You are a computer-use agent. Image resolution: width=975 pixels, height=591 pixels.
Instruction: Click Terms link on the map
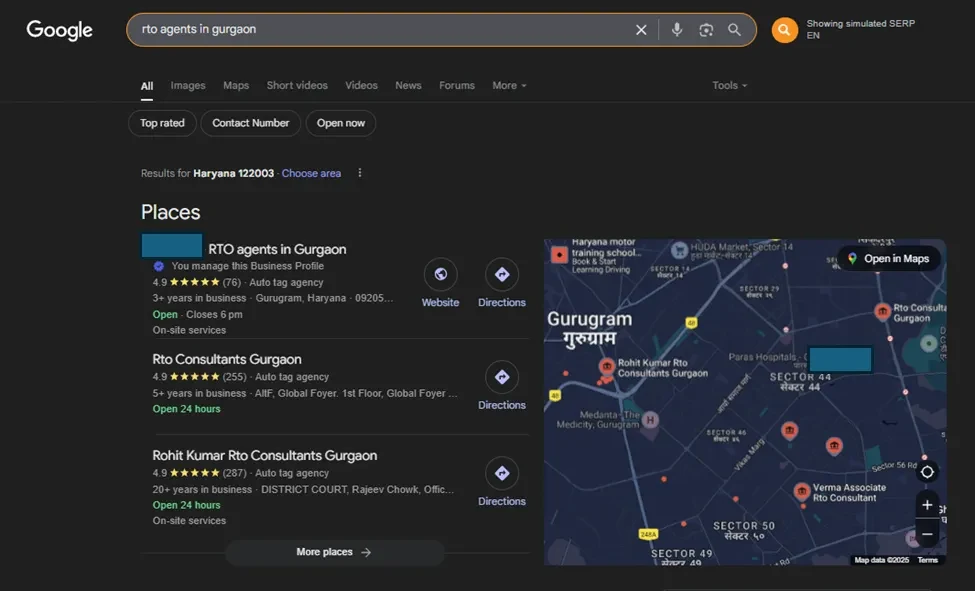coord(927,560)
